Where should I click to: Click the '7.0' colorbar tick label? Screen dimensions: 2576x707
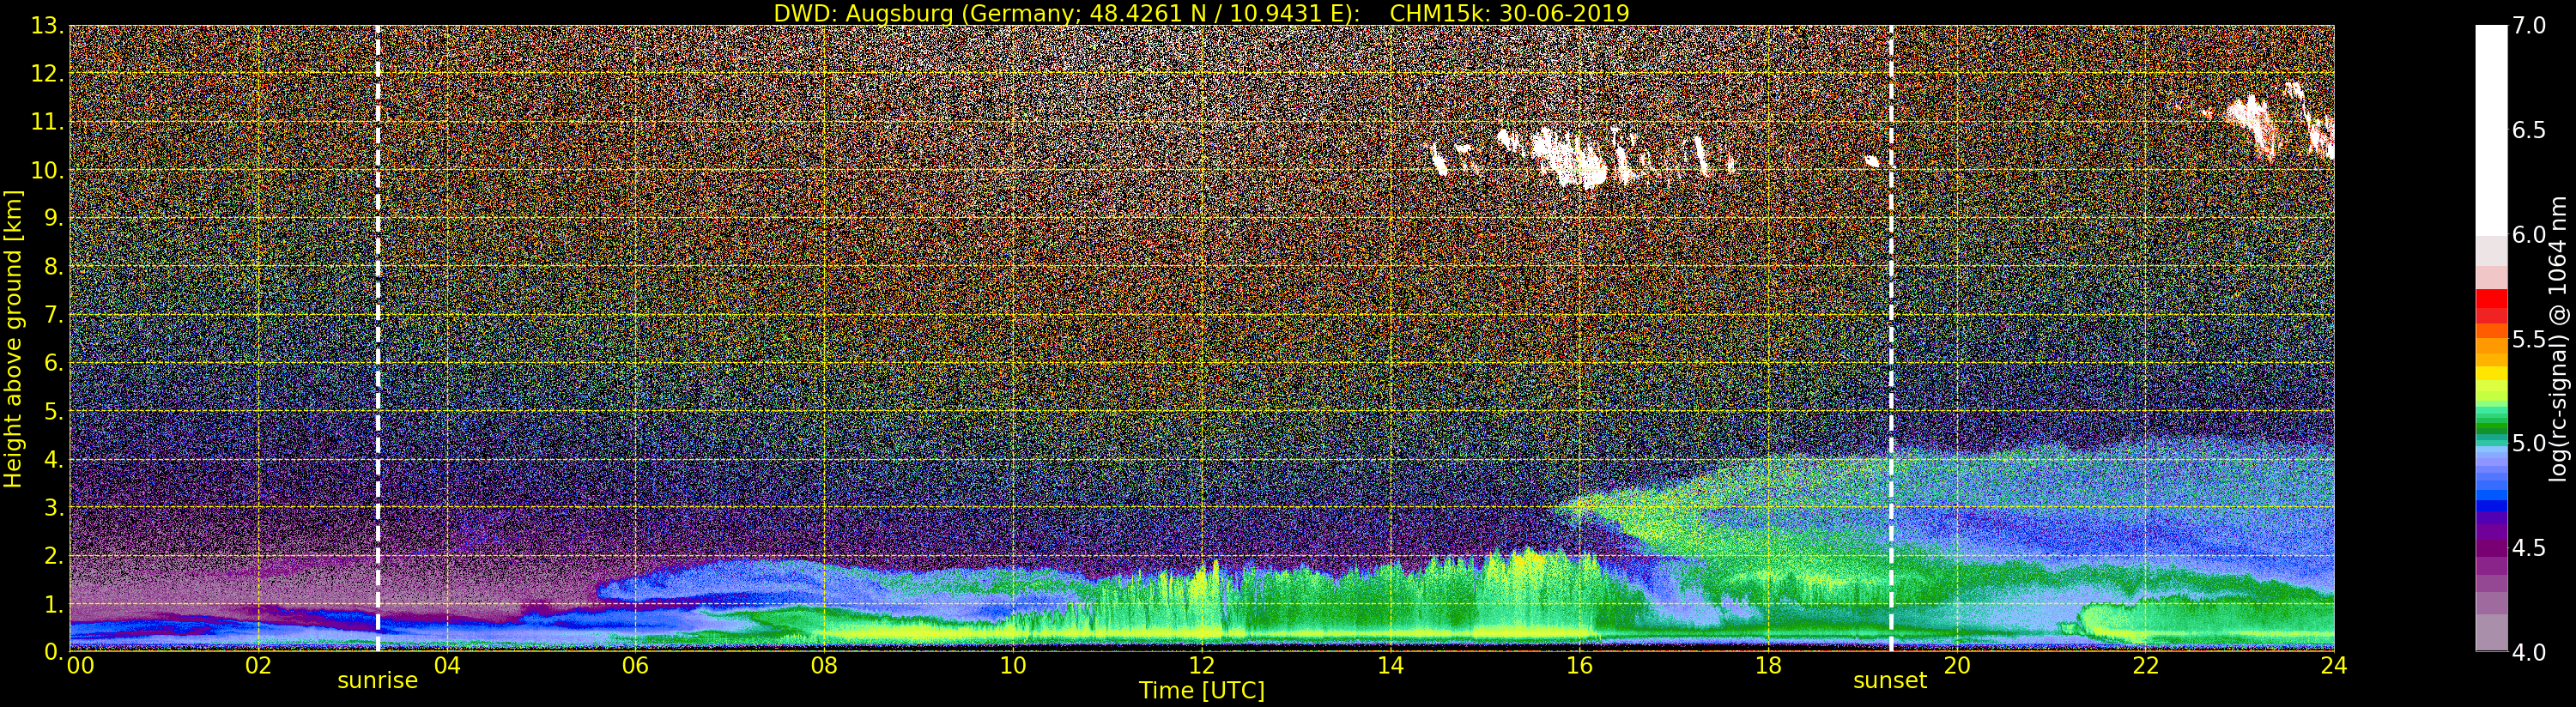tap(2529, 26)
